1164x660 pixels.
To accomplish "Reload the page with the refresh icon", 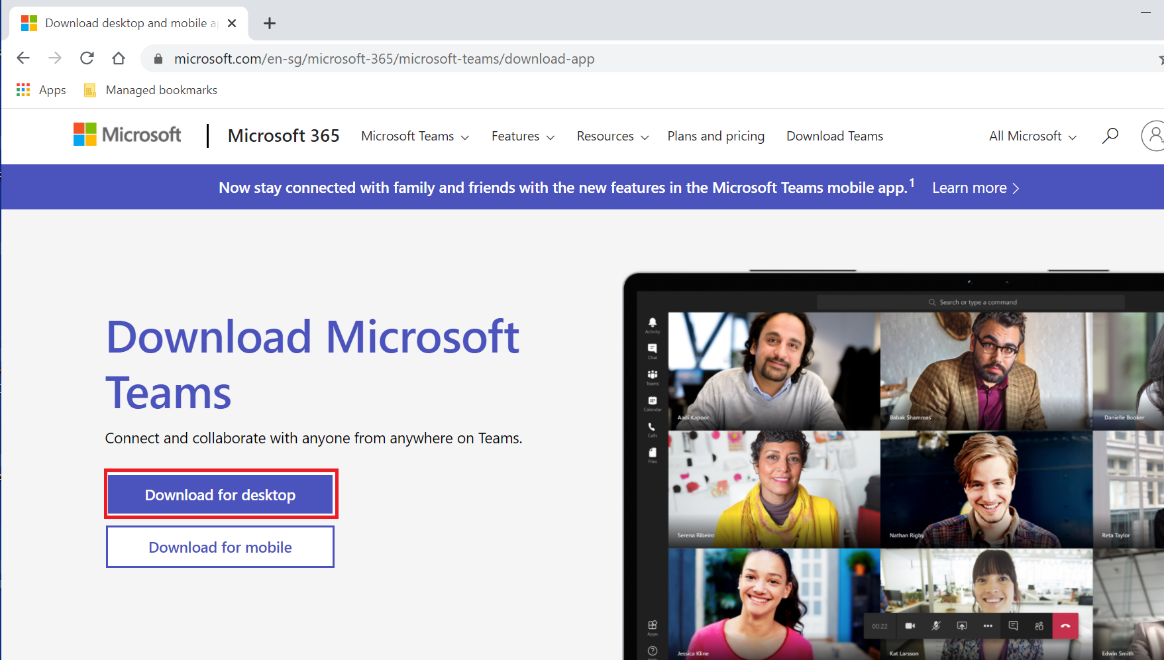I will (87, 58).
